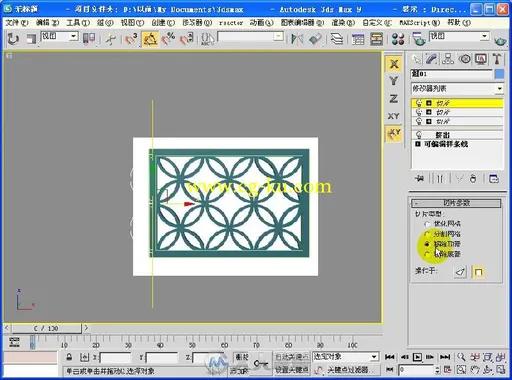The width and height of the screenshot is (512, 380).
Task: Select the Remove Bottom radio option
Action: pos(427,254)
